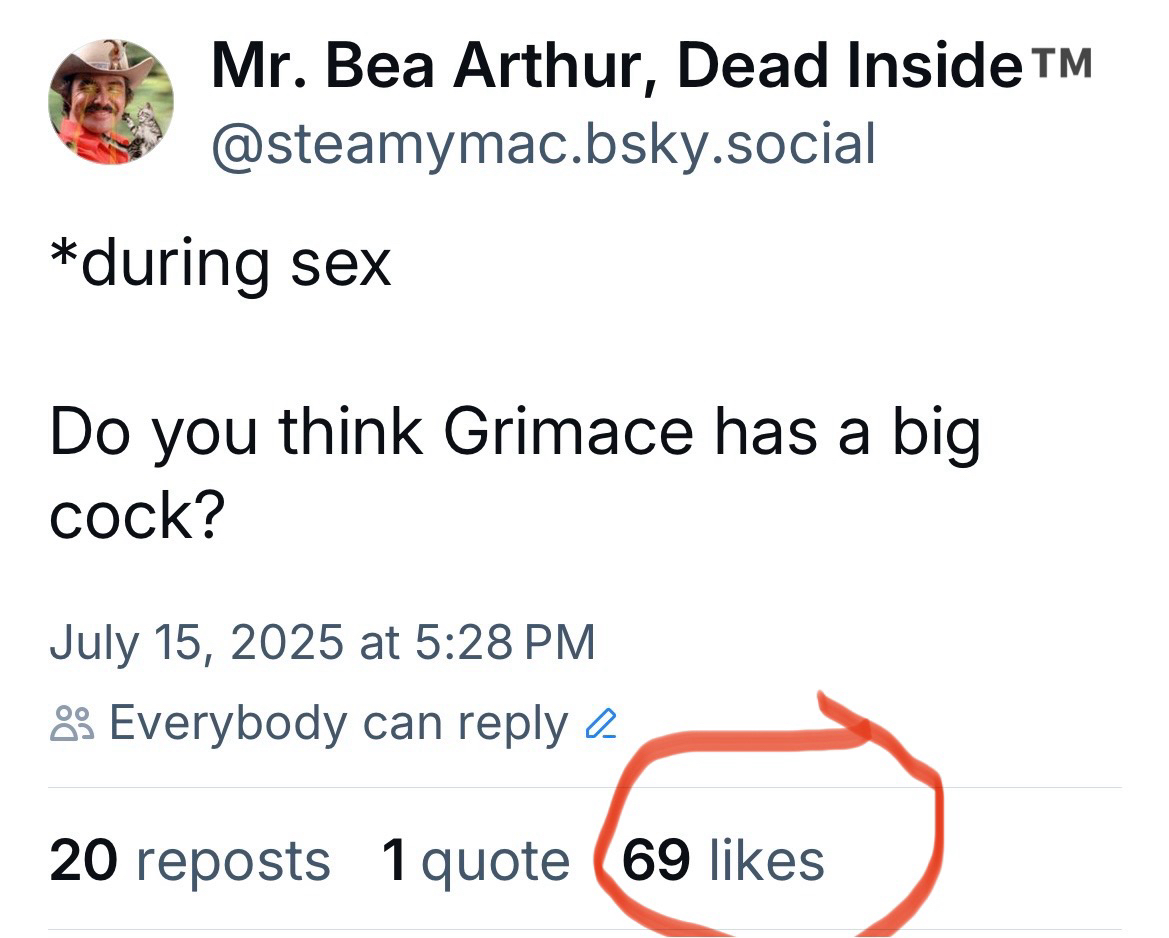Select the Everybody can reply label
Viewport: 1169px width, 938px height.
click(x=338, y=723)
